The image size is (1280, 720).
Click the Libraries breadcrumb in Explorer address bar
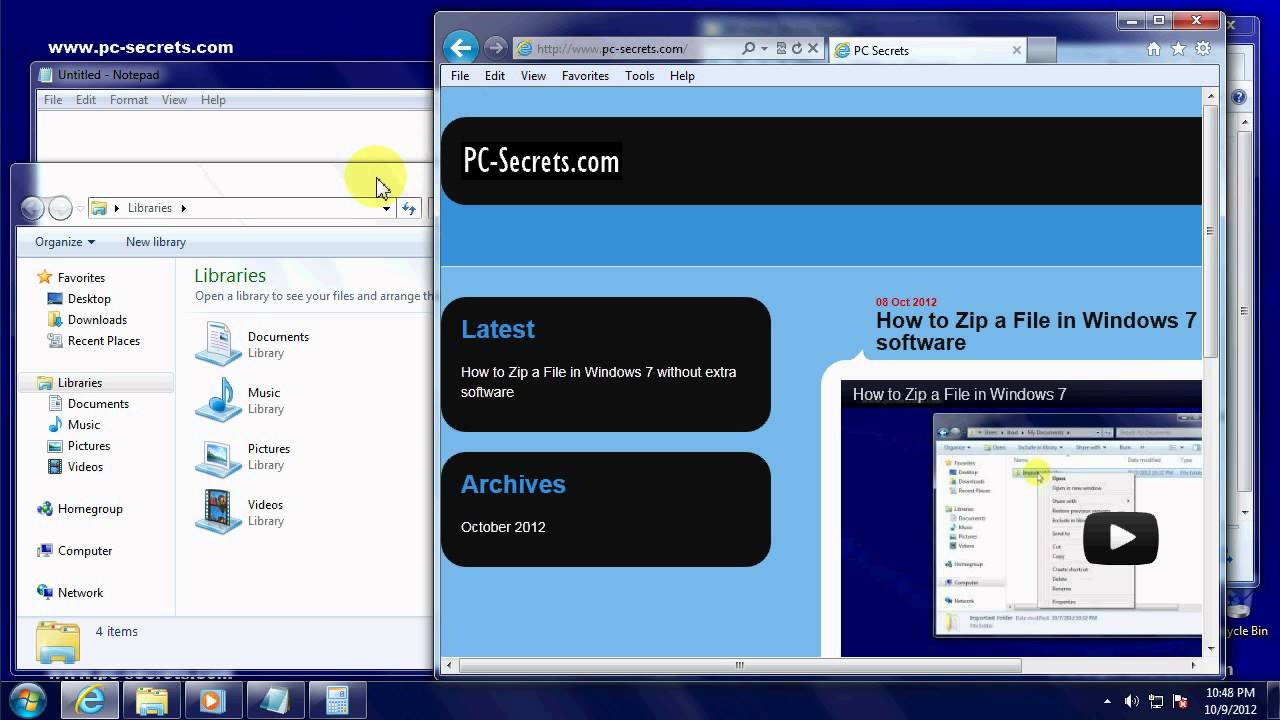150,208
